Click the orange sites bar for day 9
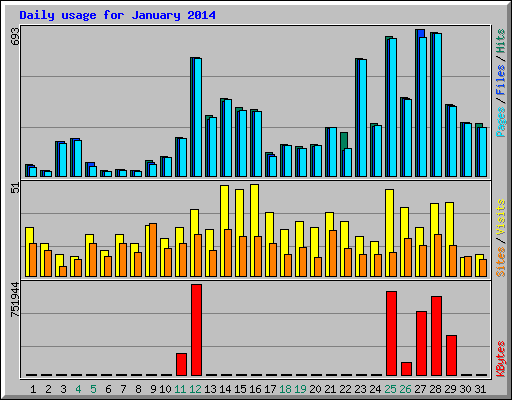Image resolution: width=512 pixels, height=400 pixels. [153, 250]
